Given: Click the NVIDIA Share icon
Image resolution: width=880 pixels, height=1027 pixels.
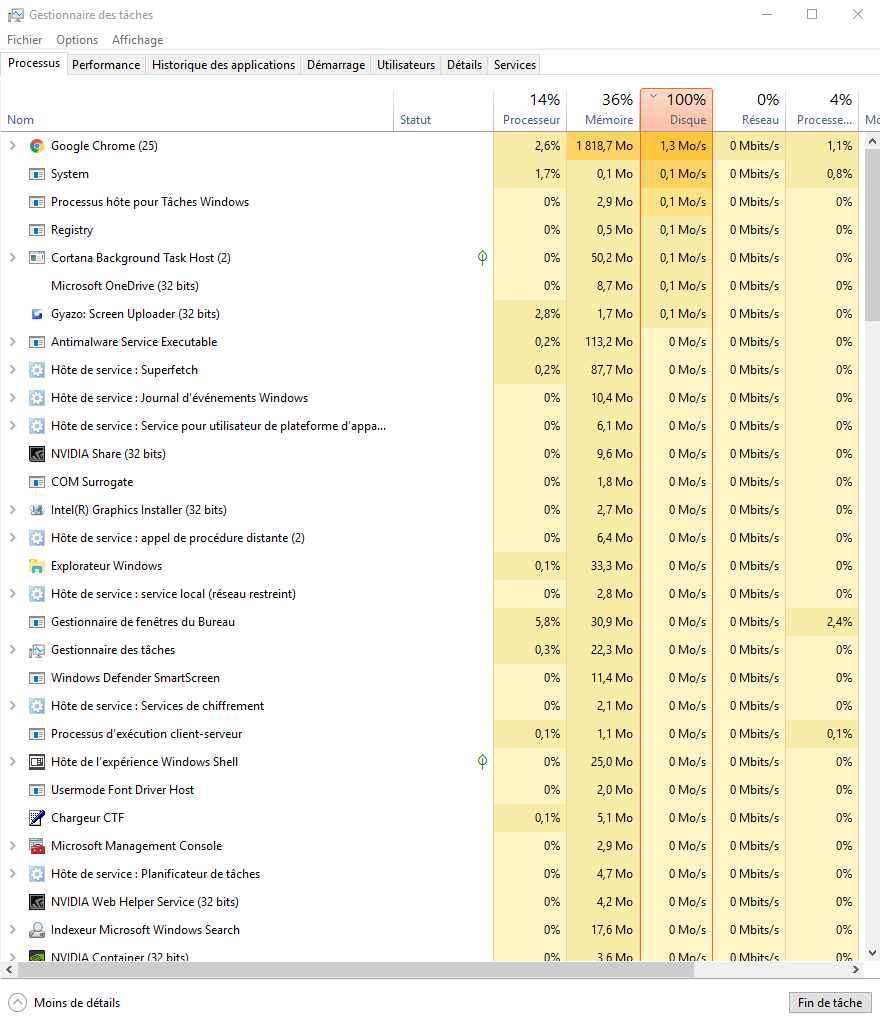Looking at the screenshot, I should (x=37, y=454).
